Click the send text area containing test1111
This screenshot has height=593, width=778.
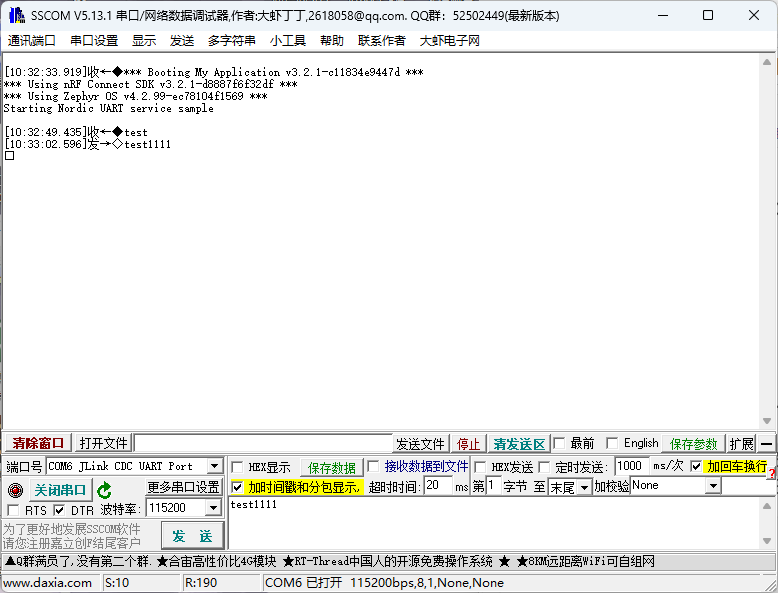pos(494,523)
